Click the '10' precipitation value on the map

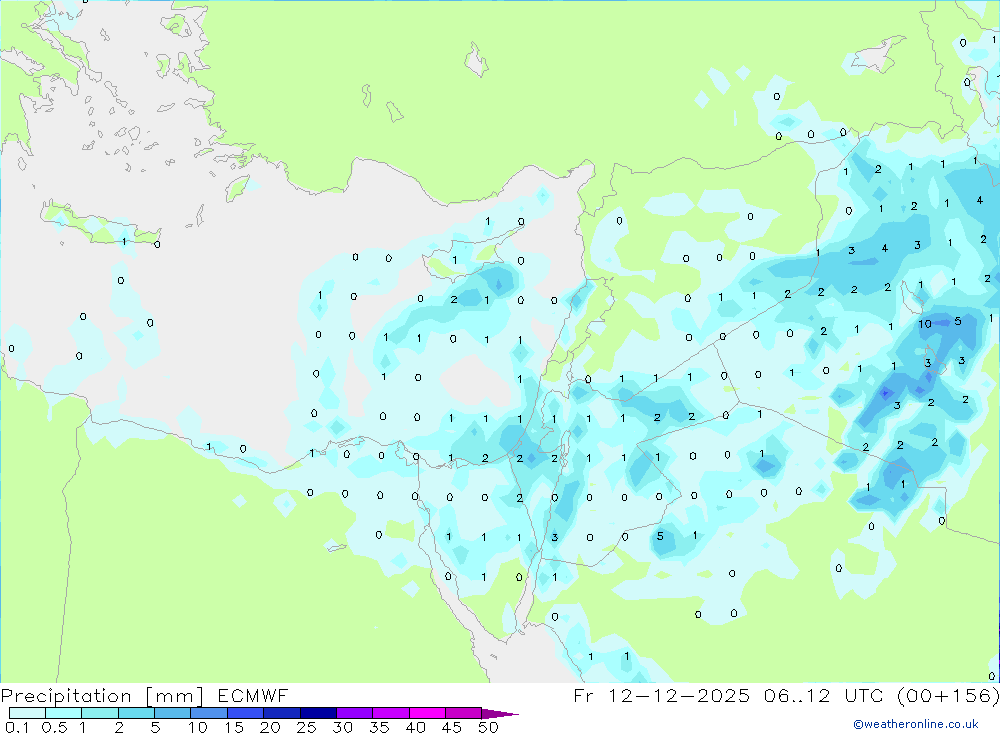(x=925, y=324)
